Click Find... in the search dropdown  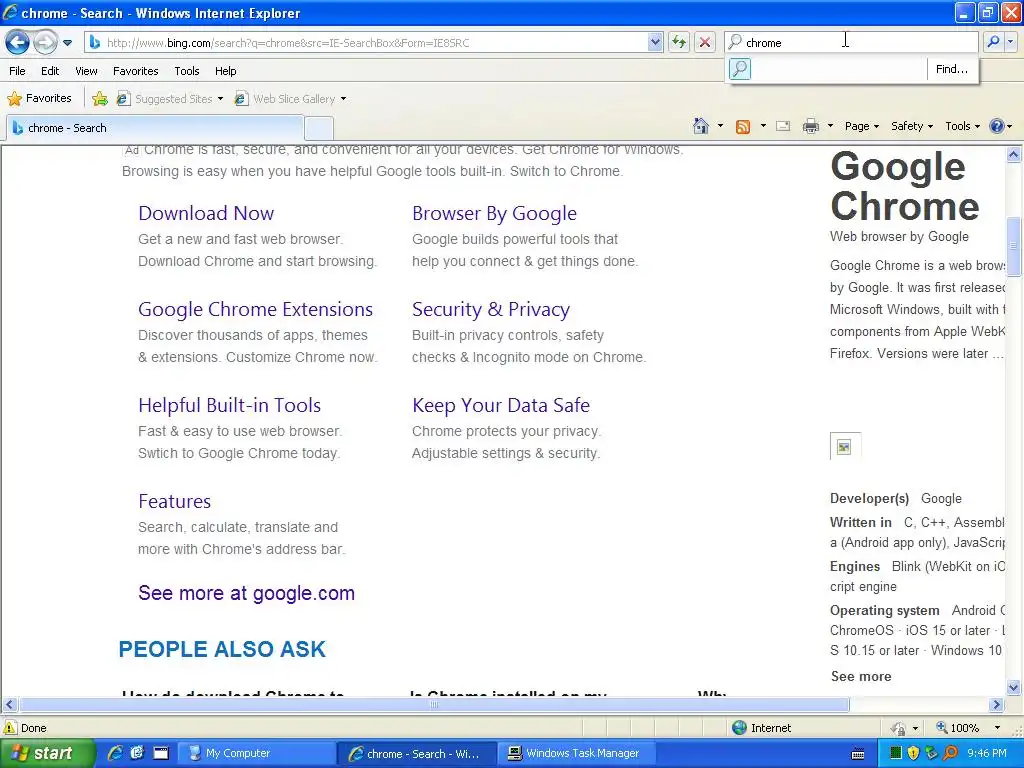952,69
